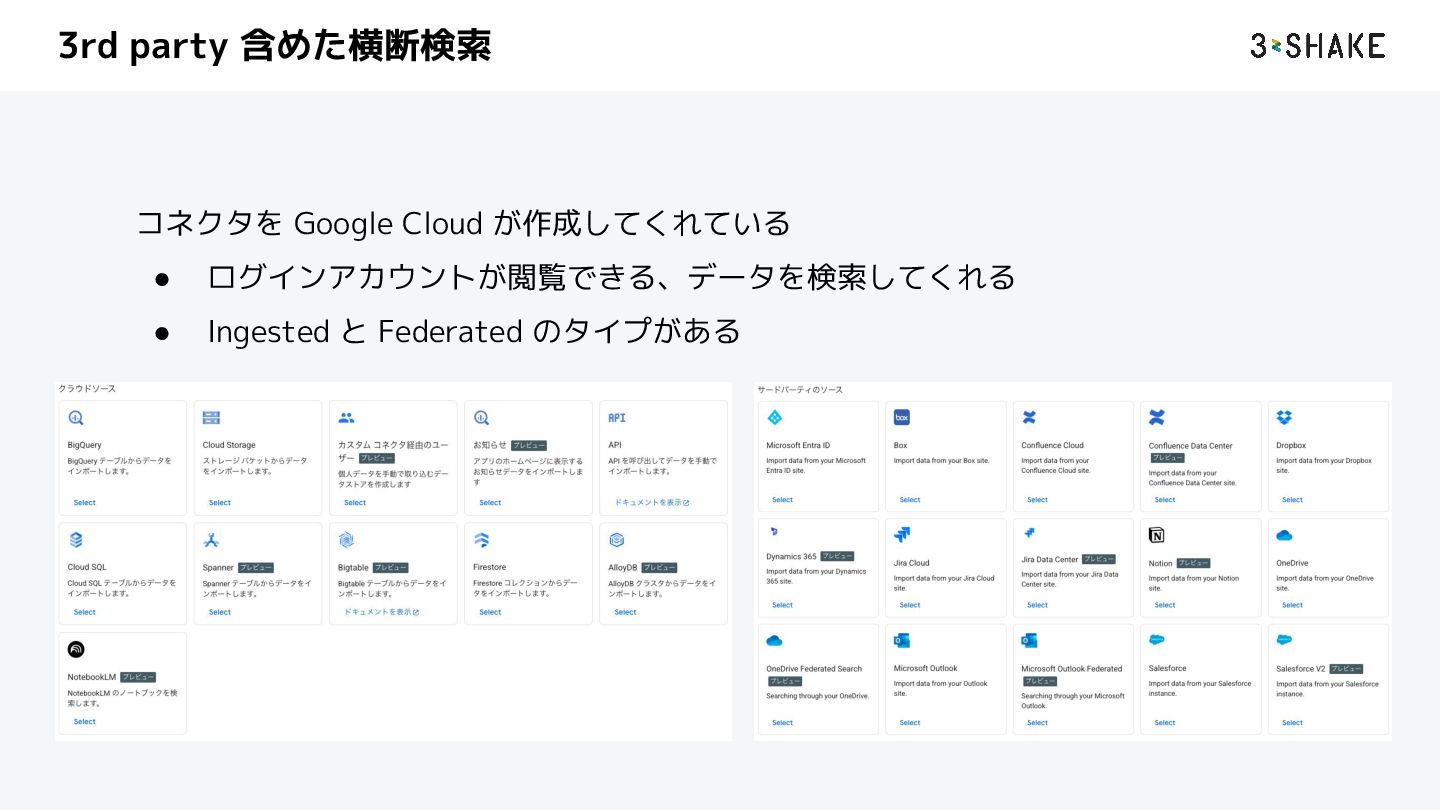Viewport: 1440px width, 810px height.
Task: Click the Salesforce cloud icon
Action: pyautogui.click(x=1157, y=640)
